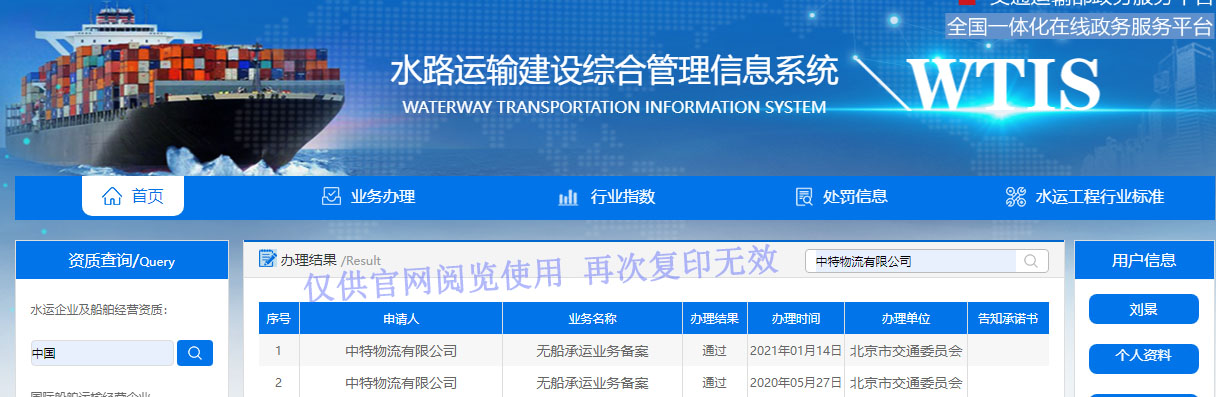
Task: Click the house icon beside 首页
Action: pyautogui.click(x=112, y=196)
